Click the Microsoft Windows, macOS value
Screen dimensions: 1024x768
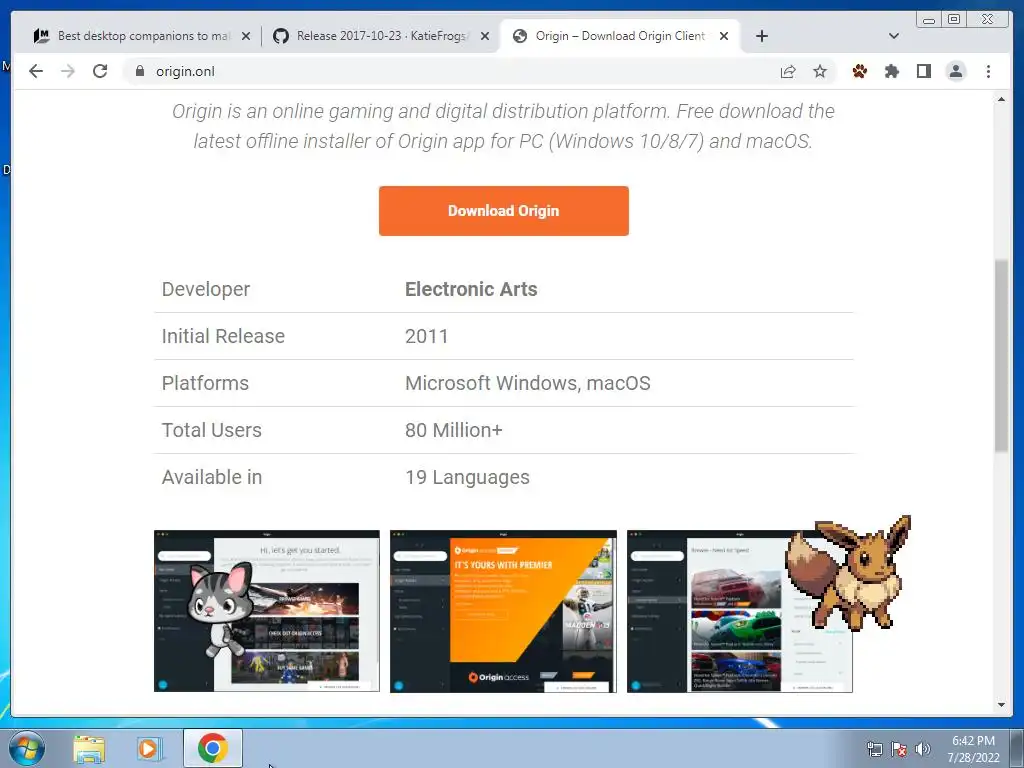tap(528, 383)
